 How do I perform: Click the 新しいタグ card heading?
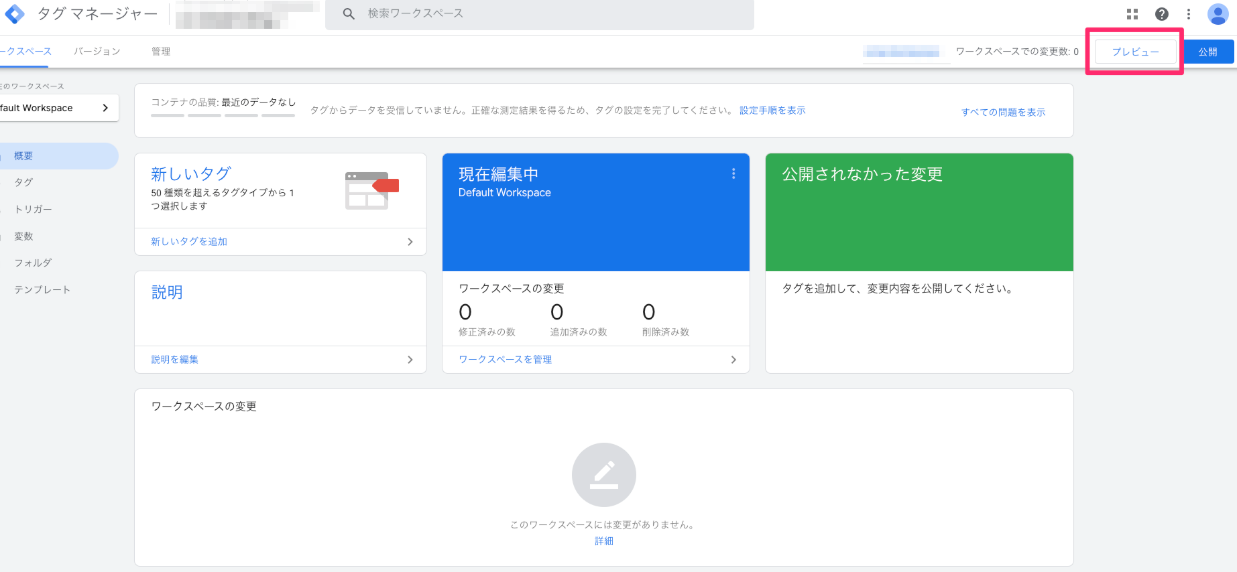(191, 174)
